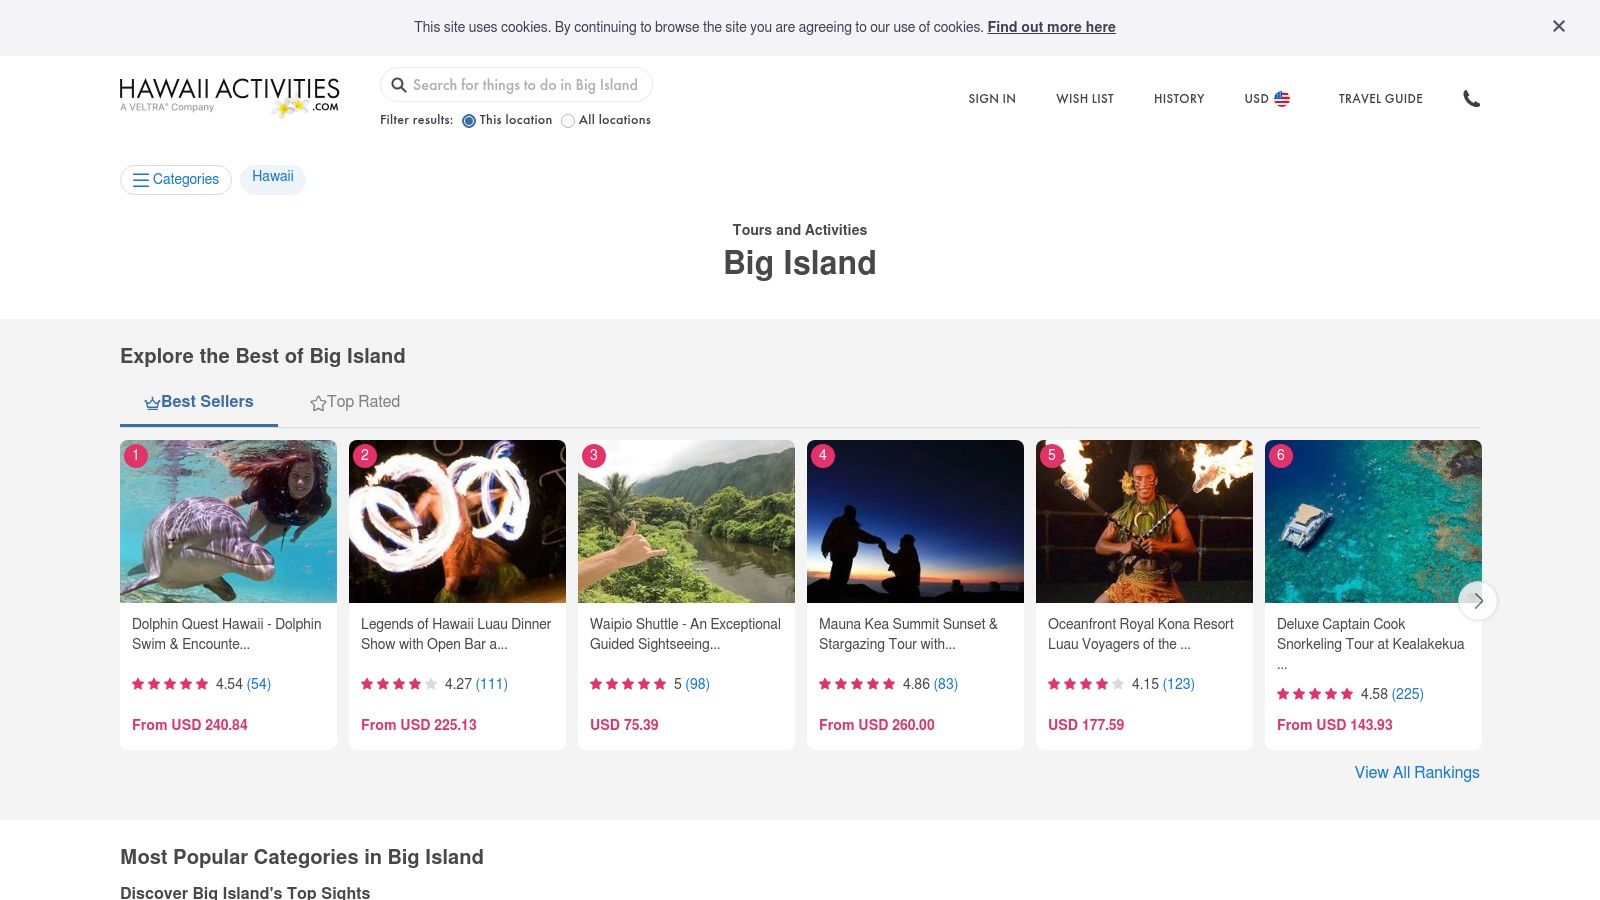Click the HawaiiActivities.com logo
Viewport: 1600px width, 900px height.
coord(230,97)
